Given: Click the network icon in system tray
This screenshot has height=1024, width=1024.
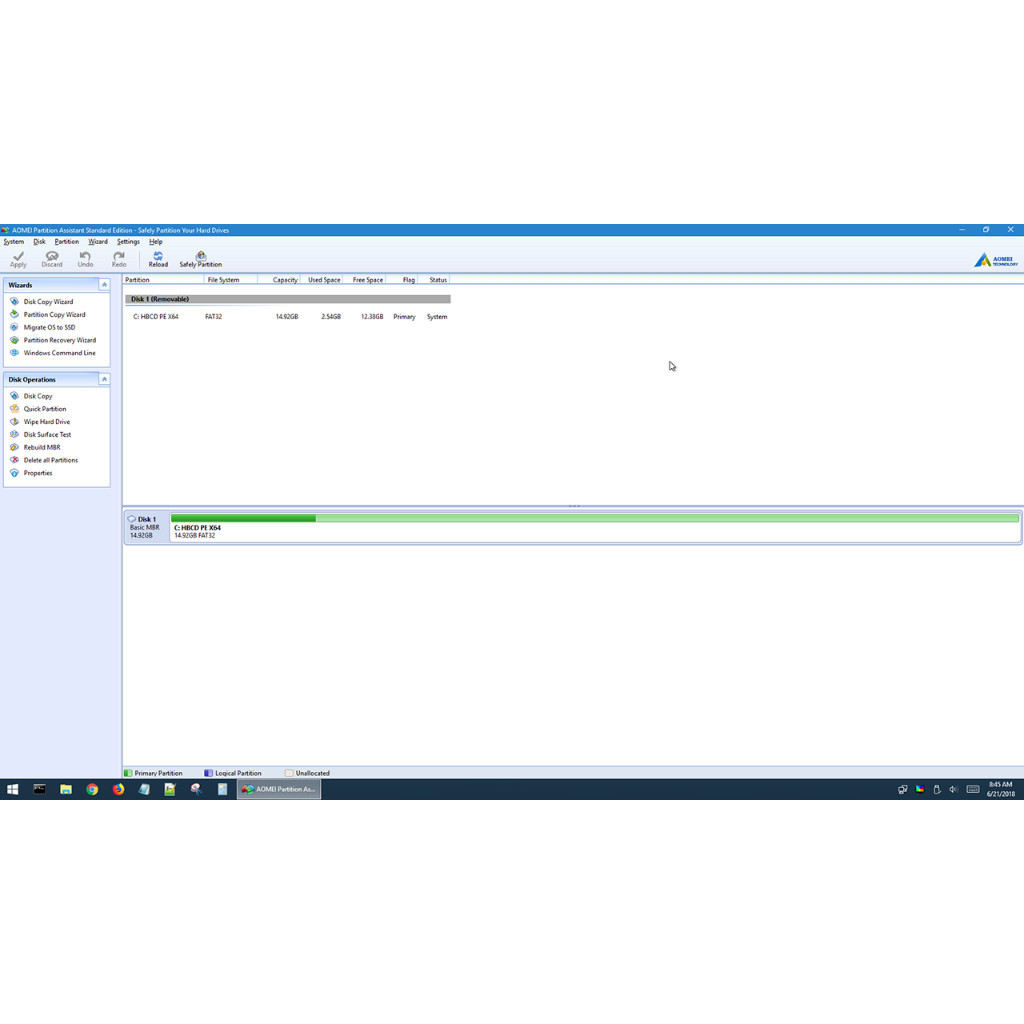Looking at the screenshot, I should pos(903,789).
